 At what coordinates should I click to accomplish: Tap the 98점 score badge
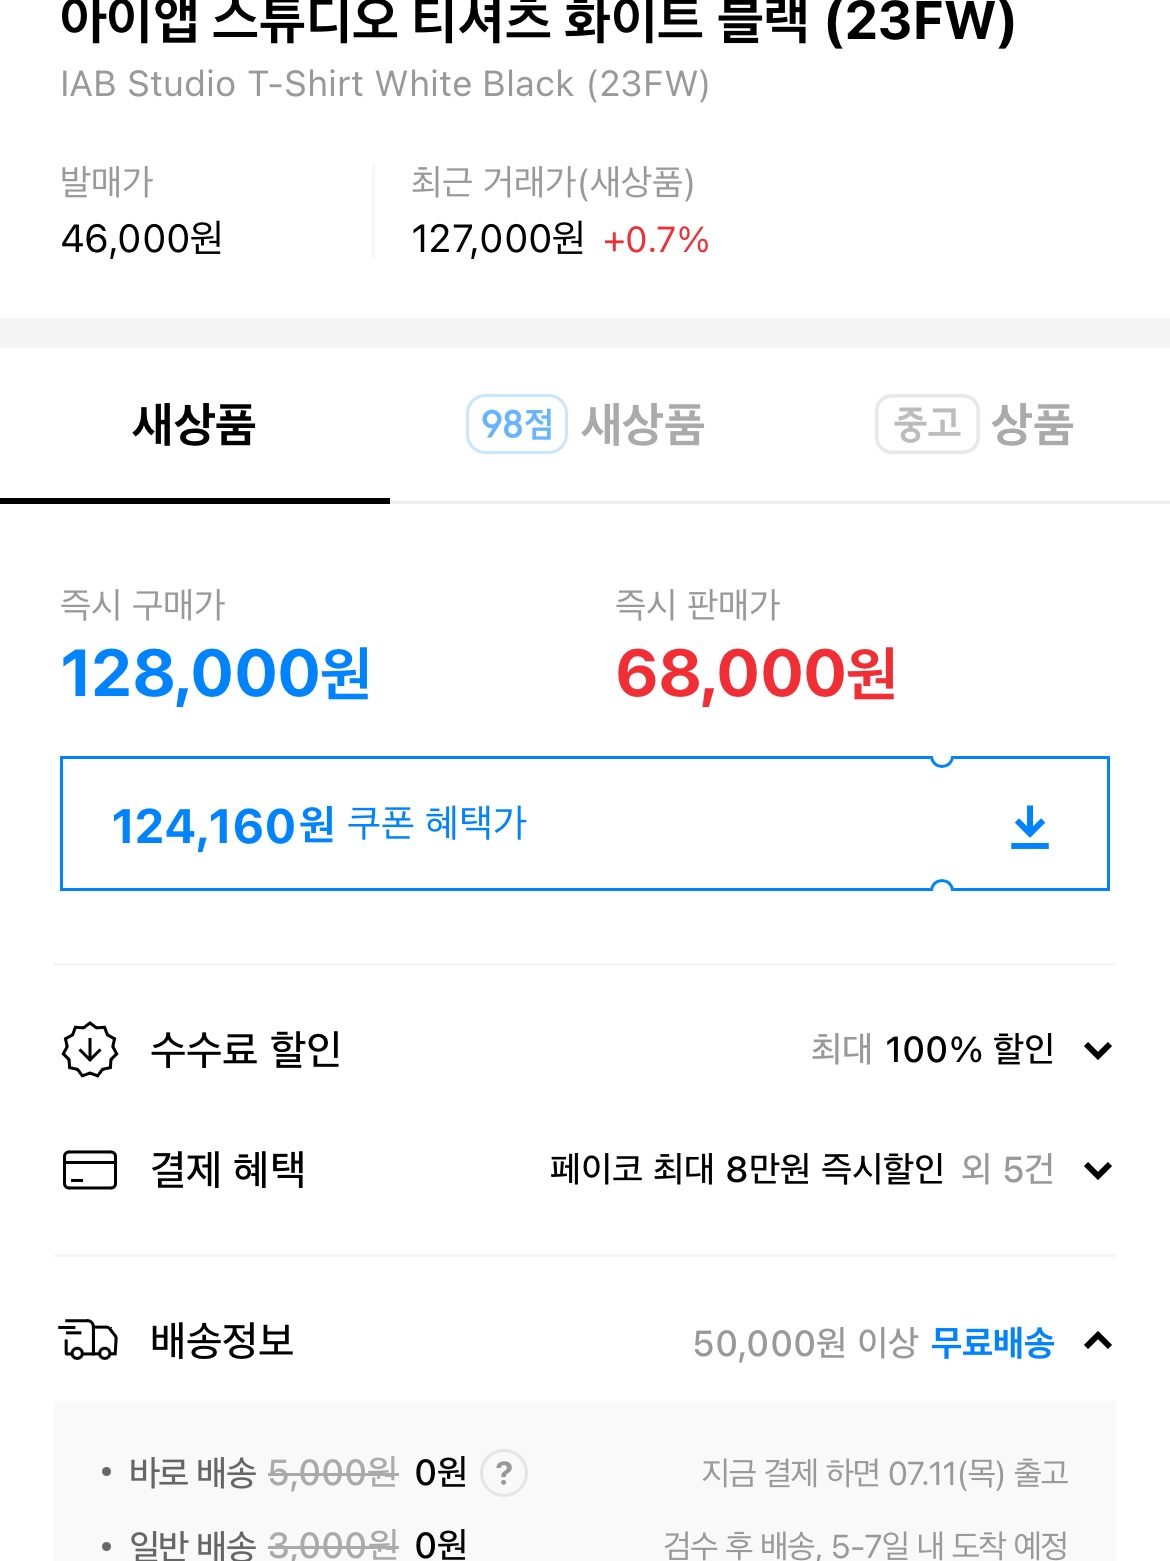(517, 424)
